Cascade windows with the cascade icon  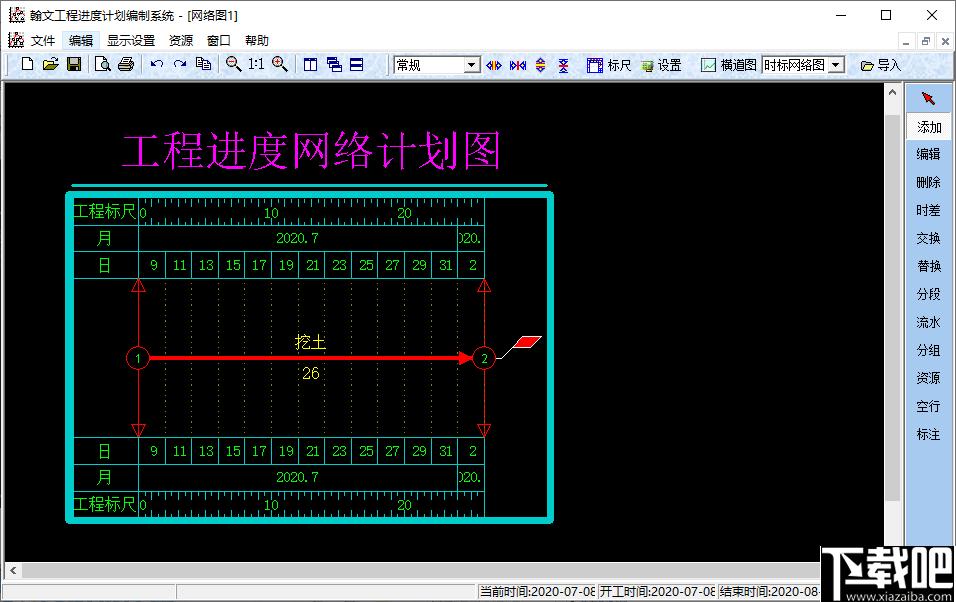tap(334, 65)
